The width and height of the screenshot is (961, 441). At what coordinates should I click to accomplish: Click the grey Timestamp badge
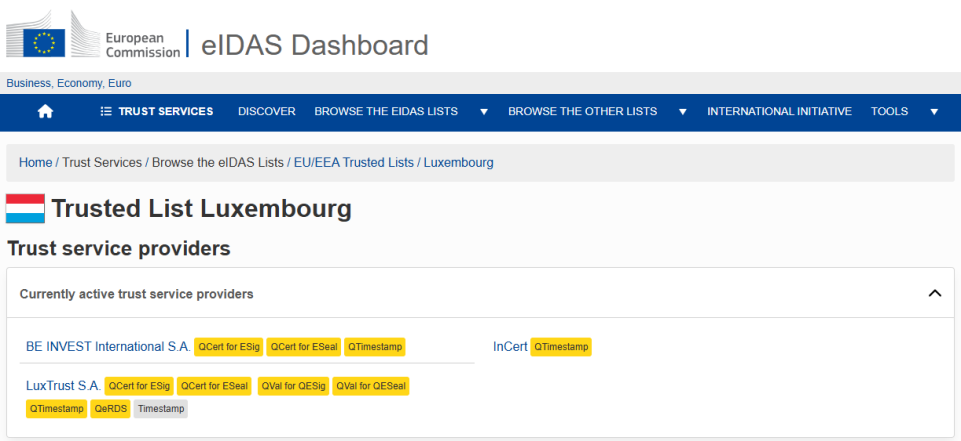tap(161, 409)
